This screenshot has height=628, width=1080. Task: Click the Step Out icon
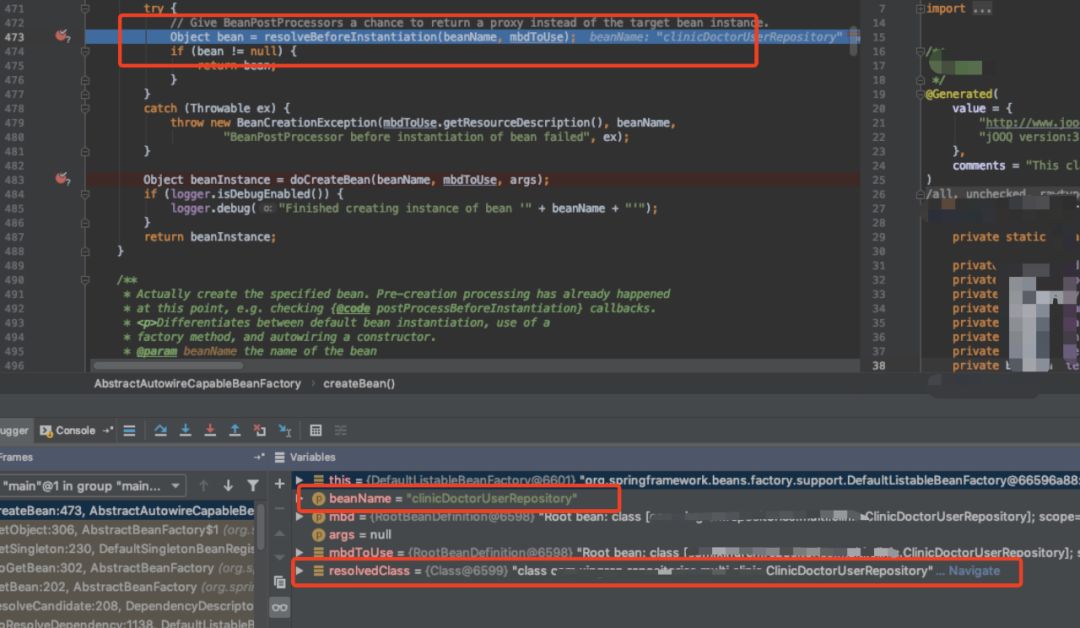(235, 430)
